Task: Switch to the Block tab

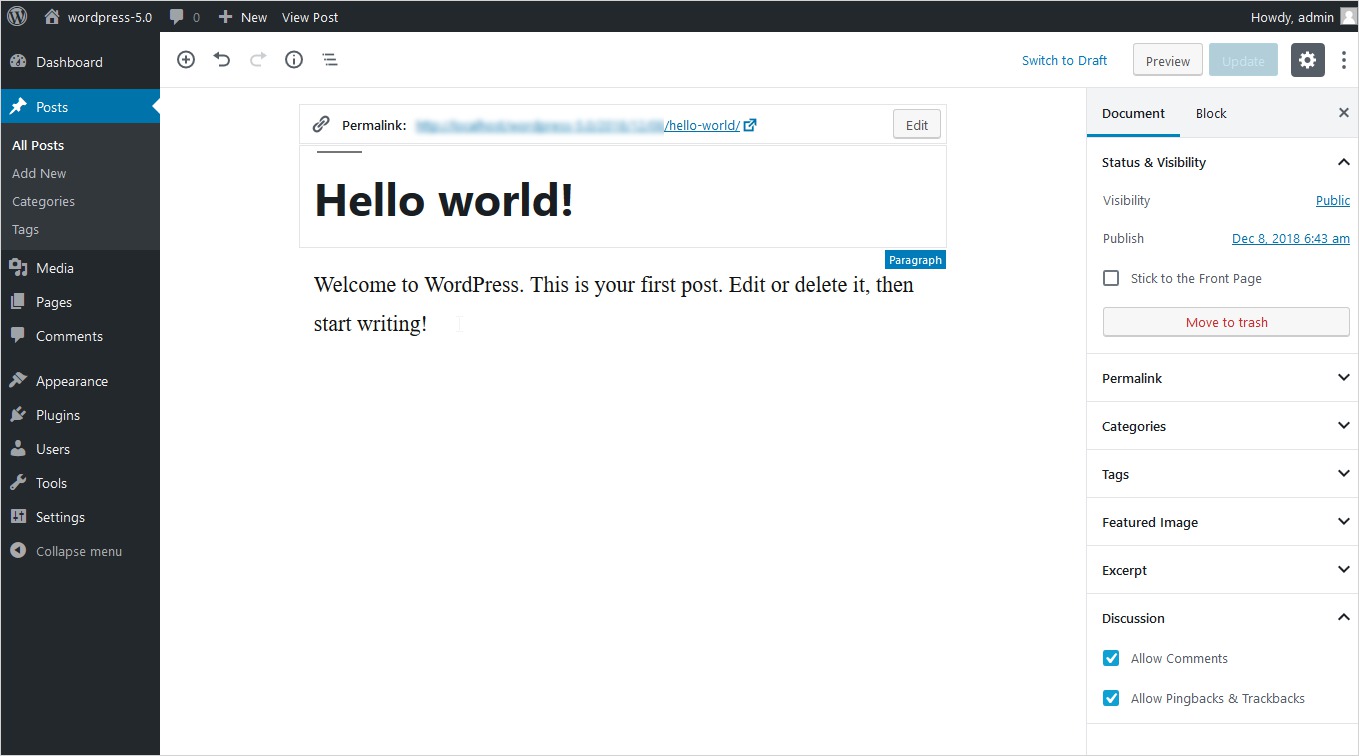Action: pyautogui.click(x=1210, y=113)
